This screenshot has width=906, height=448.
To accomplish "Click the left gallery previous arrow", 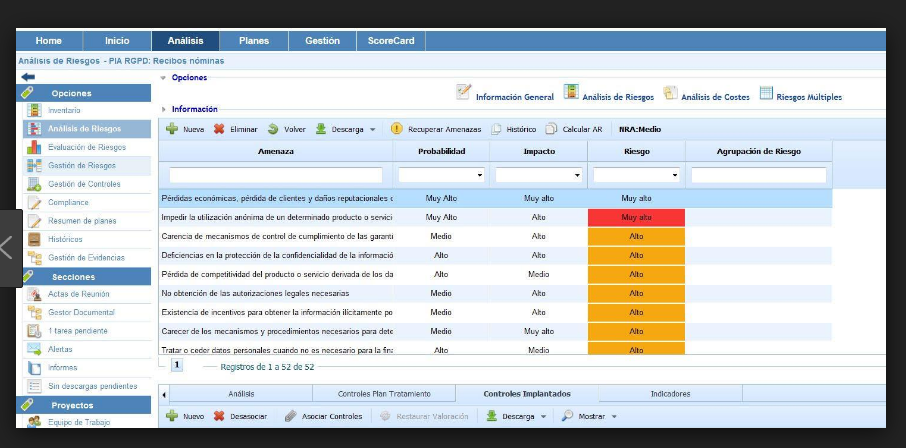I will pos(8,247).
